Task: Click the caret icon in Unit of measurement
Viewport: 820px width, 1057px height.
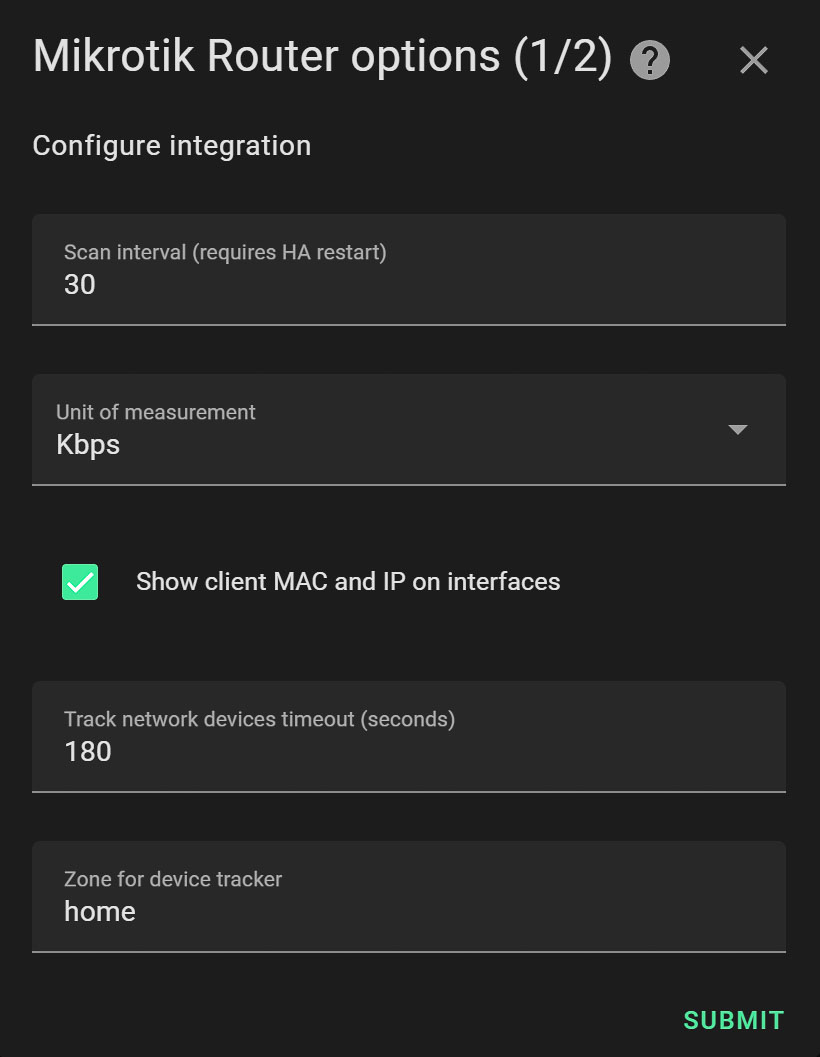Action: pyautogui.click(x=737, y=429)
